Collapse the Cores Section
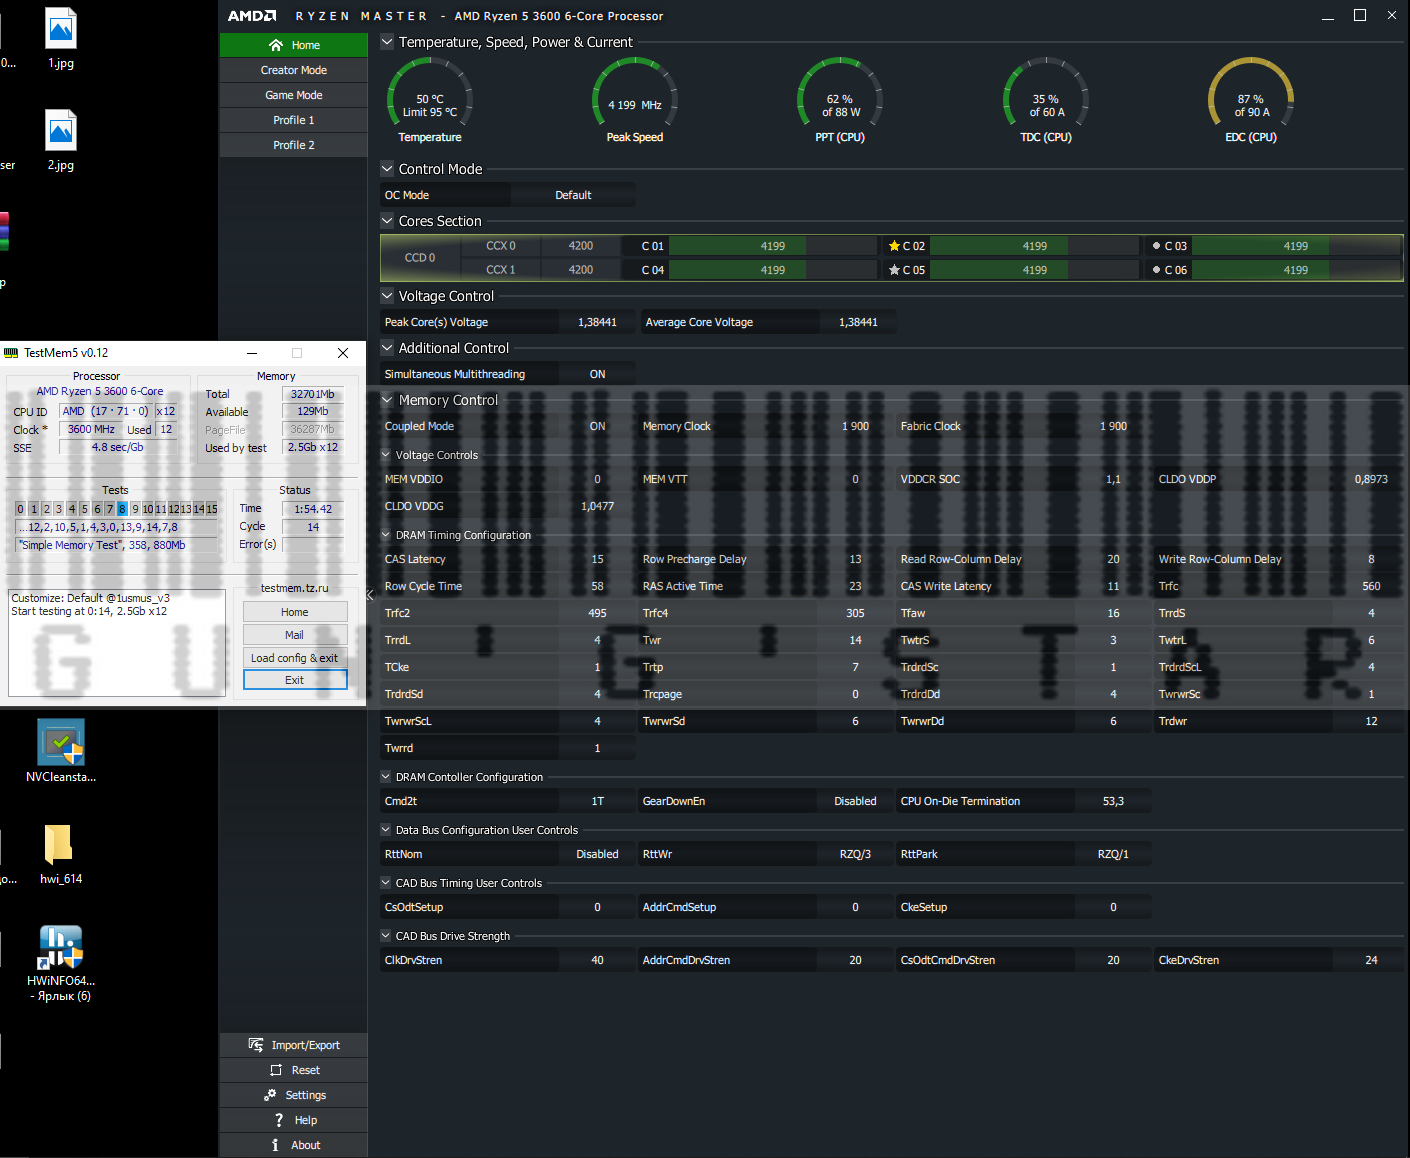 (x=387, y=221)
